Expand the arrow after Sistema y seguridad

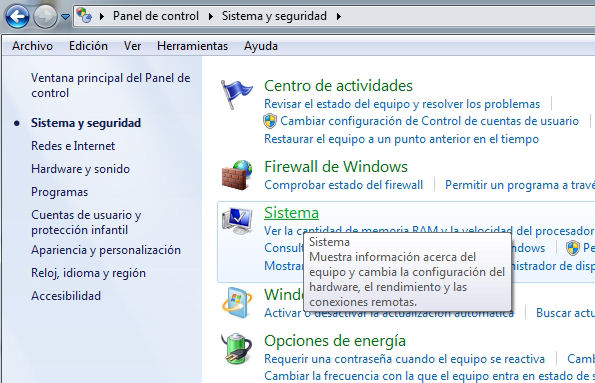[338, 16]
